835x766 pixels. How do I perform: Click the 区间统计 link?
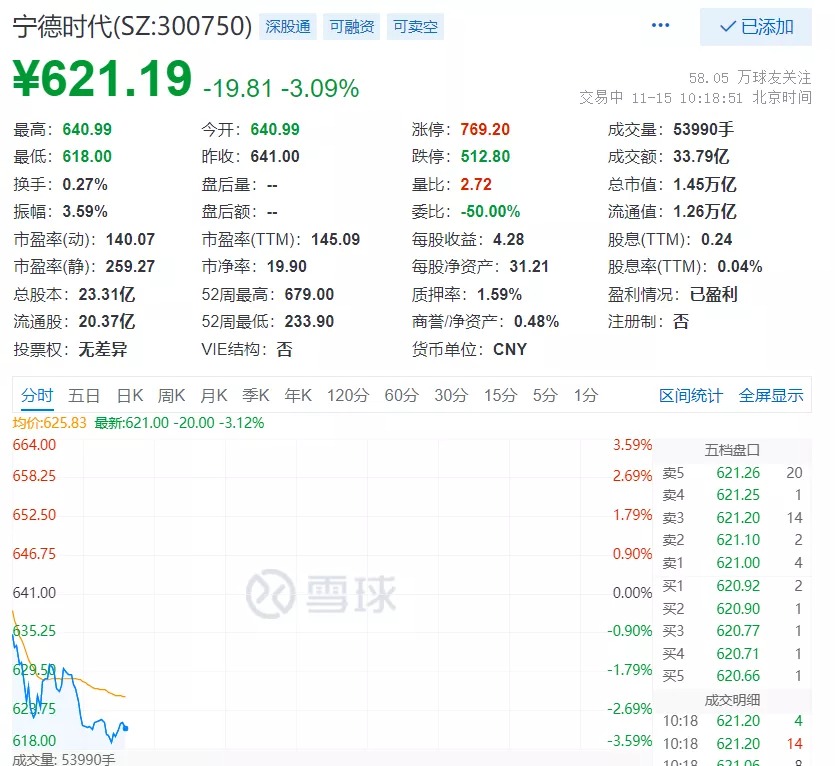(691, 396)
